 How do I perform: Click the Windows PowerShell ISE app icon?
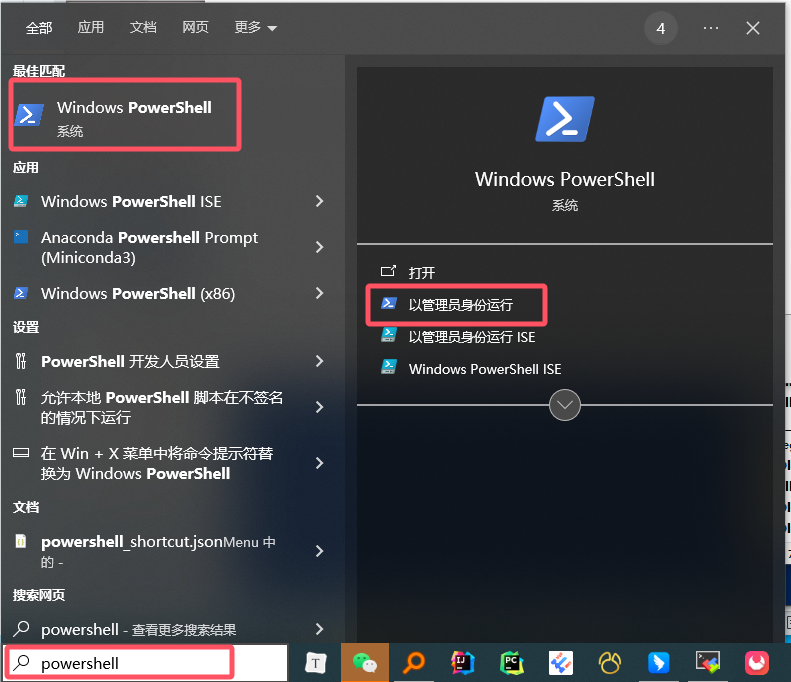tap(21, 201)
